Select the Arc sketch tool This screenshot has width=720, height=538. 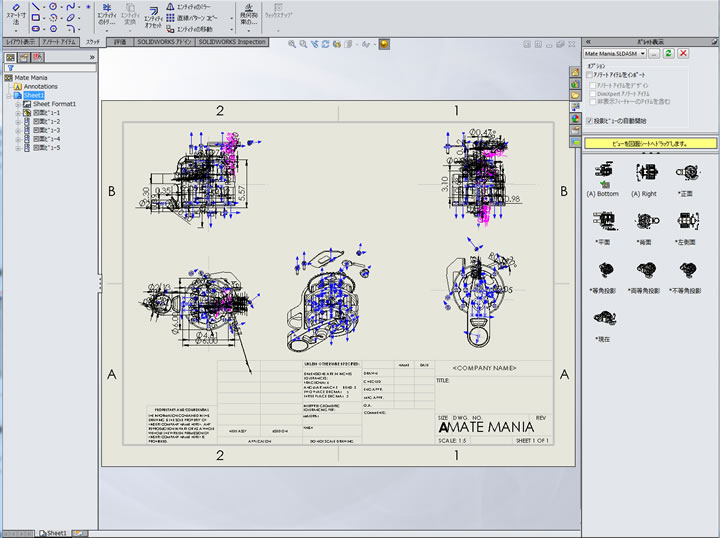pyautogui.click(x=53, y=18)
